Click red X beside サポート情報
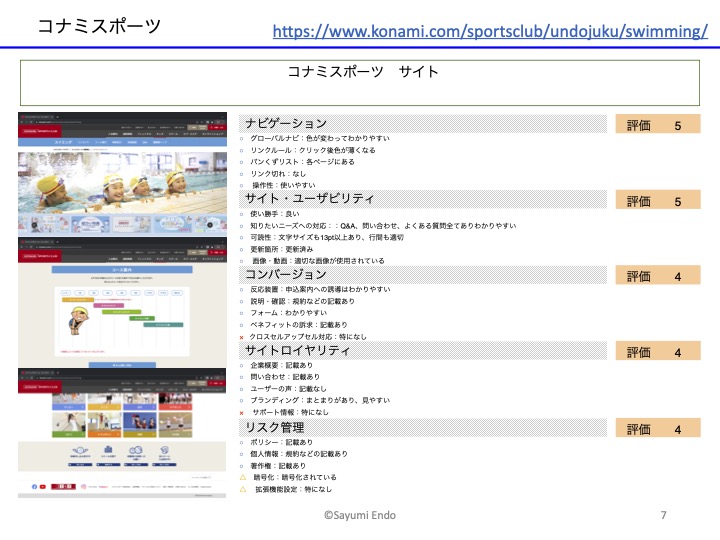 click(242, 412)
